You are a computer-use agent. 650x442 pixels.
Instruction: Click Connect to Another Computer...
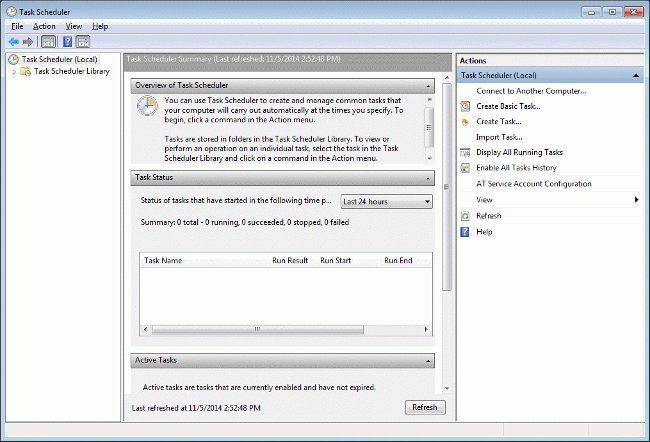click(x=531, y=91)
